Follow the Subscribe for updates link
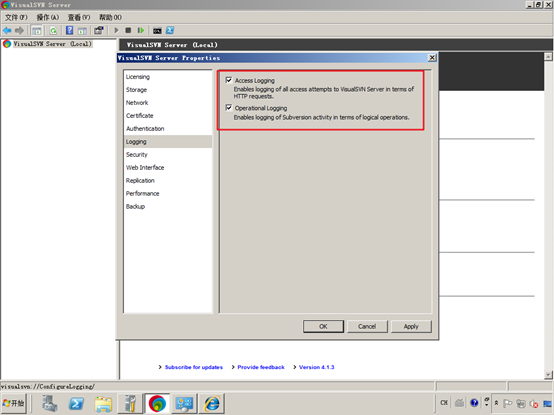The image size is (554, 415). (x=194, y=367)
